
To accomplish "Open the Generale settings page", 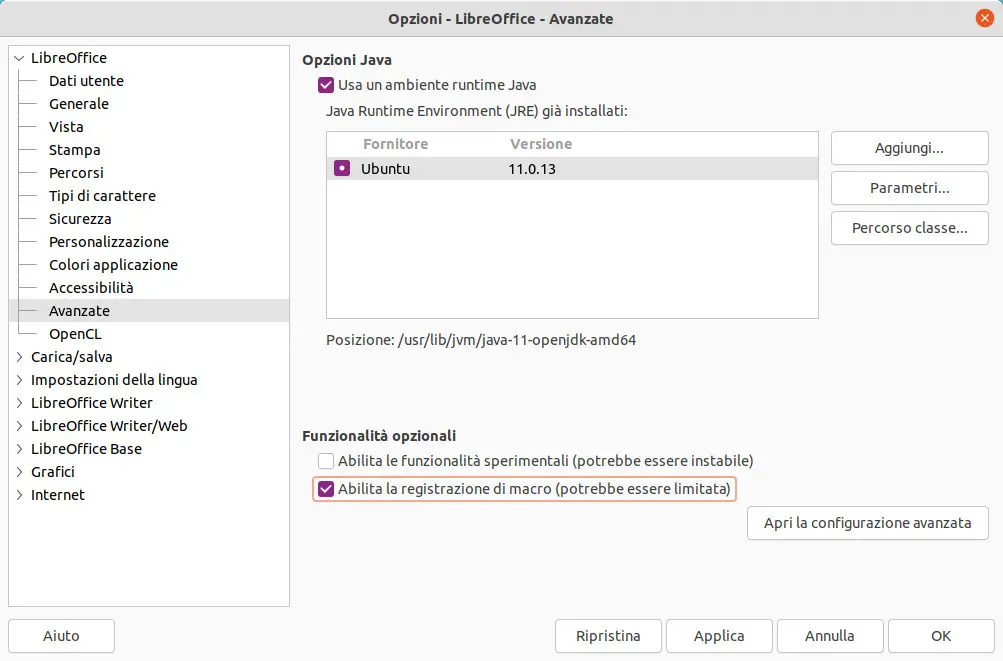I will (79, 104).
